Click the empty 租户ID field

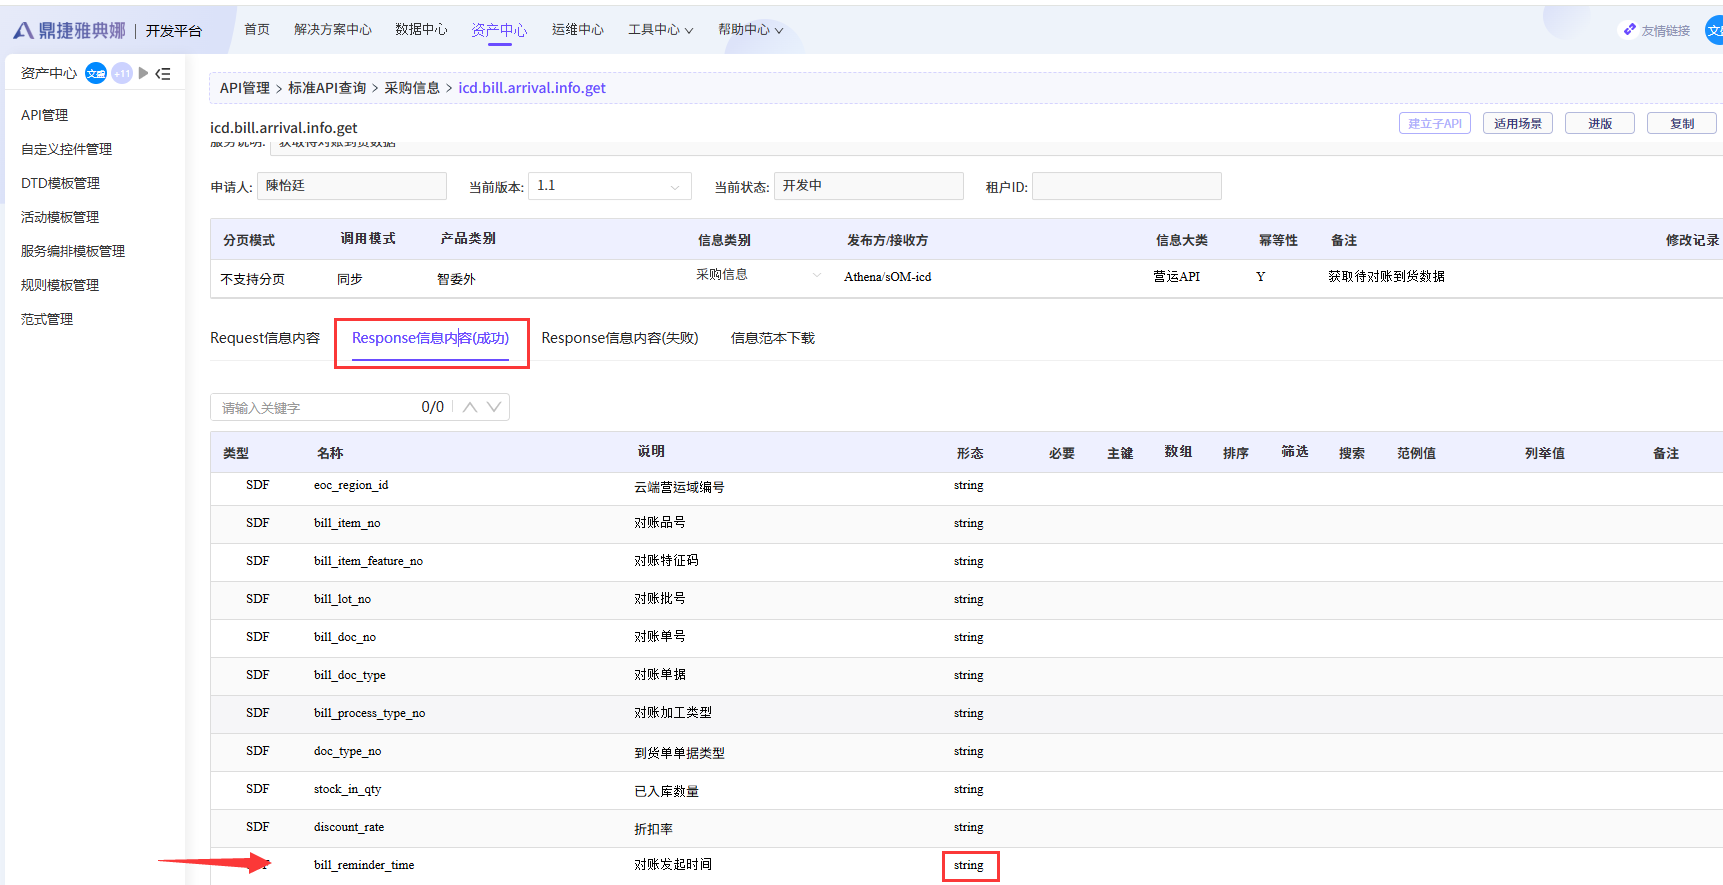(1127, 186)
